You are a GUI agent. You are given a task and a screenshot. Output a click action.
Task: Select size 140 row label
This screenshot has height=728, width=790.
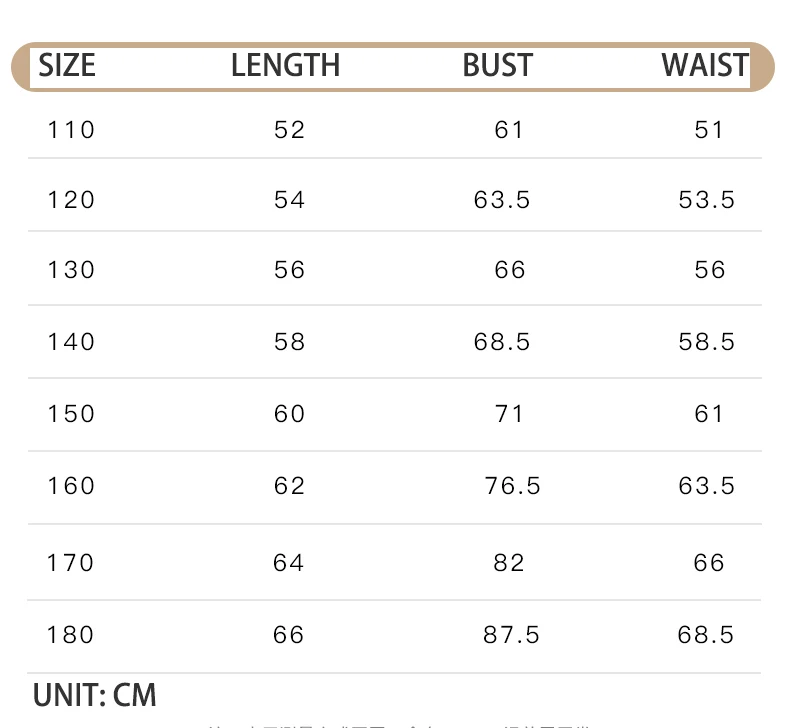click(71, 342)
